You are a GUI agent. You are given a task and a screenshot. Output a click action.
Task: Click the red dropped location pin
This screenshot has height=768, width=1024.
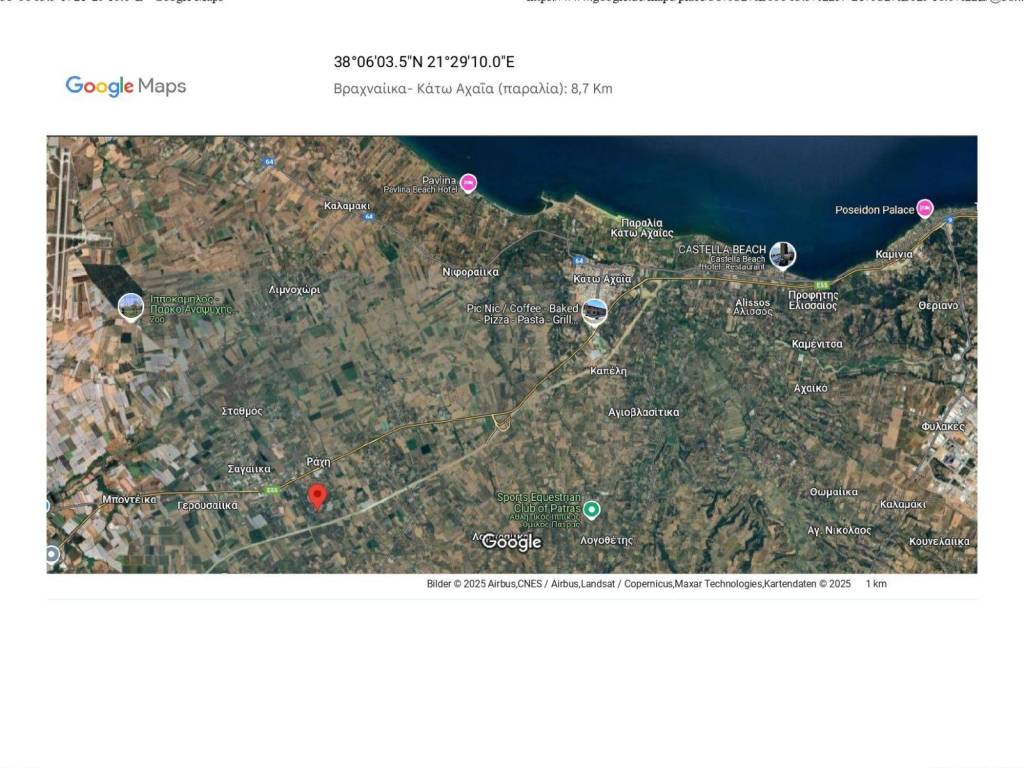[317, 496]
